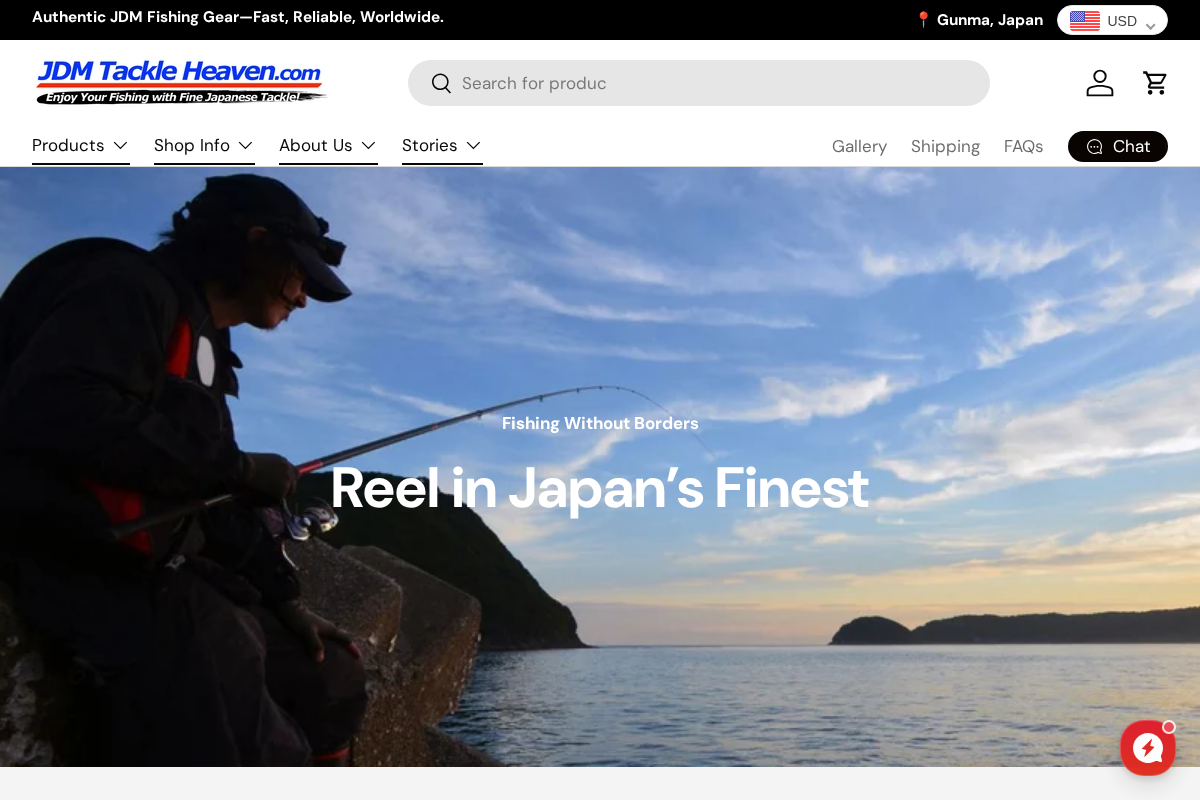Viewport: 1200px width, 800px height.
Task: Open the Shipping page link
Action: [x=945, y=146]
